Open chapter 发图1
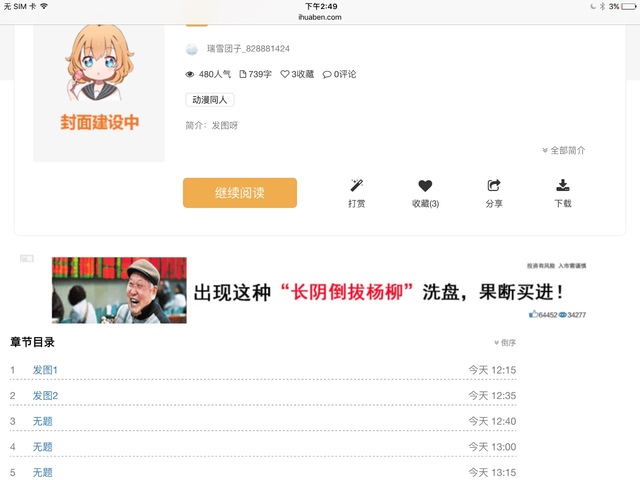 pos(46,370)
